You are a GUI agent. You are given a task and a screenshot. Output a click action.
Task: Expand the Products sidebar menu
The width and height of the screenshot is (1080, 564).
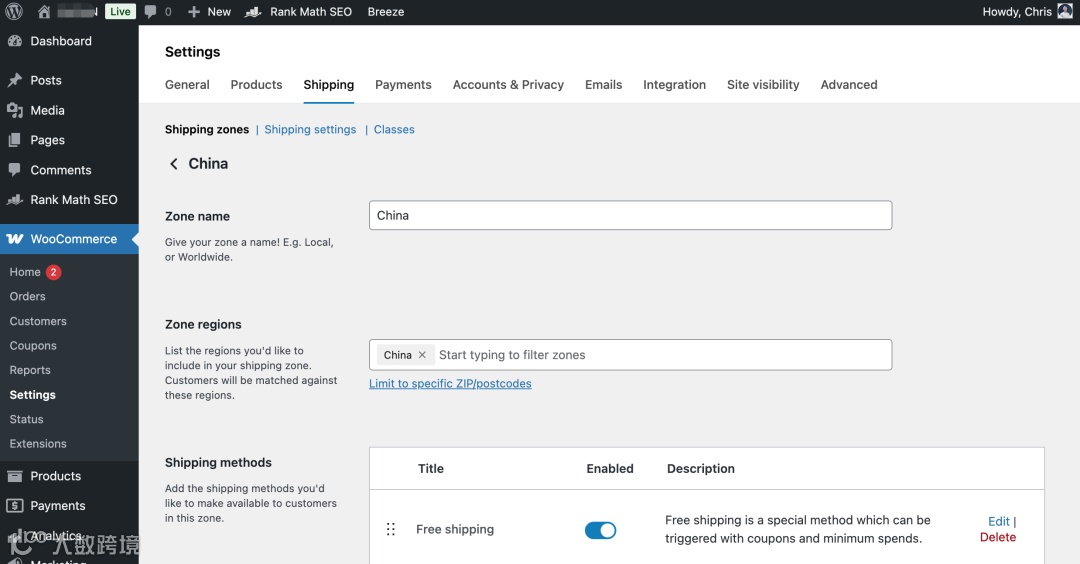(55, 476)
